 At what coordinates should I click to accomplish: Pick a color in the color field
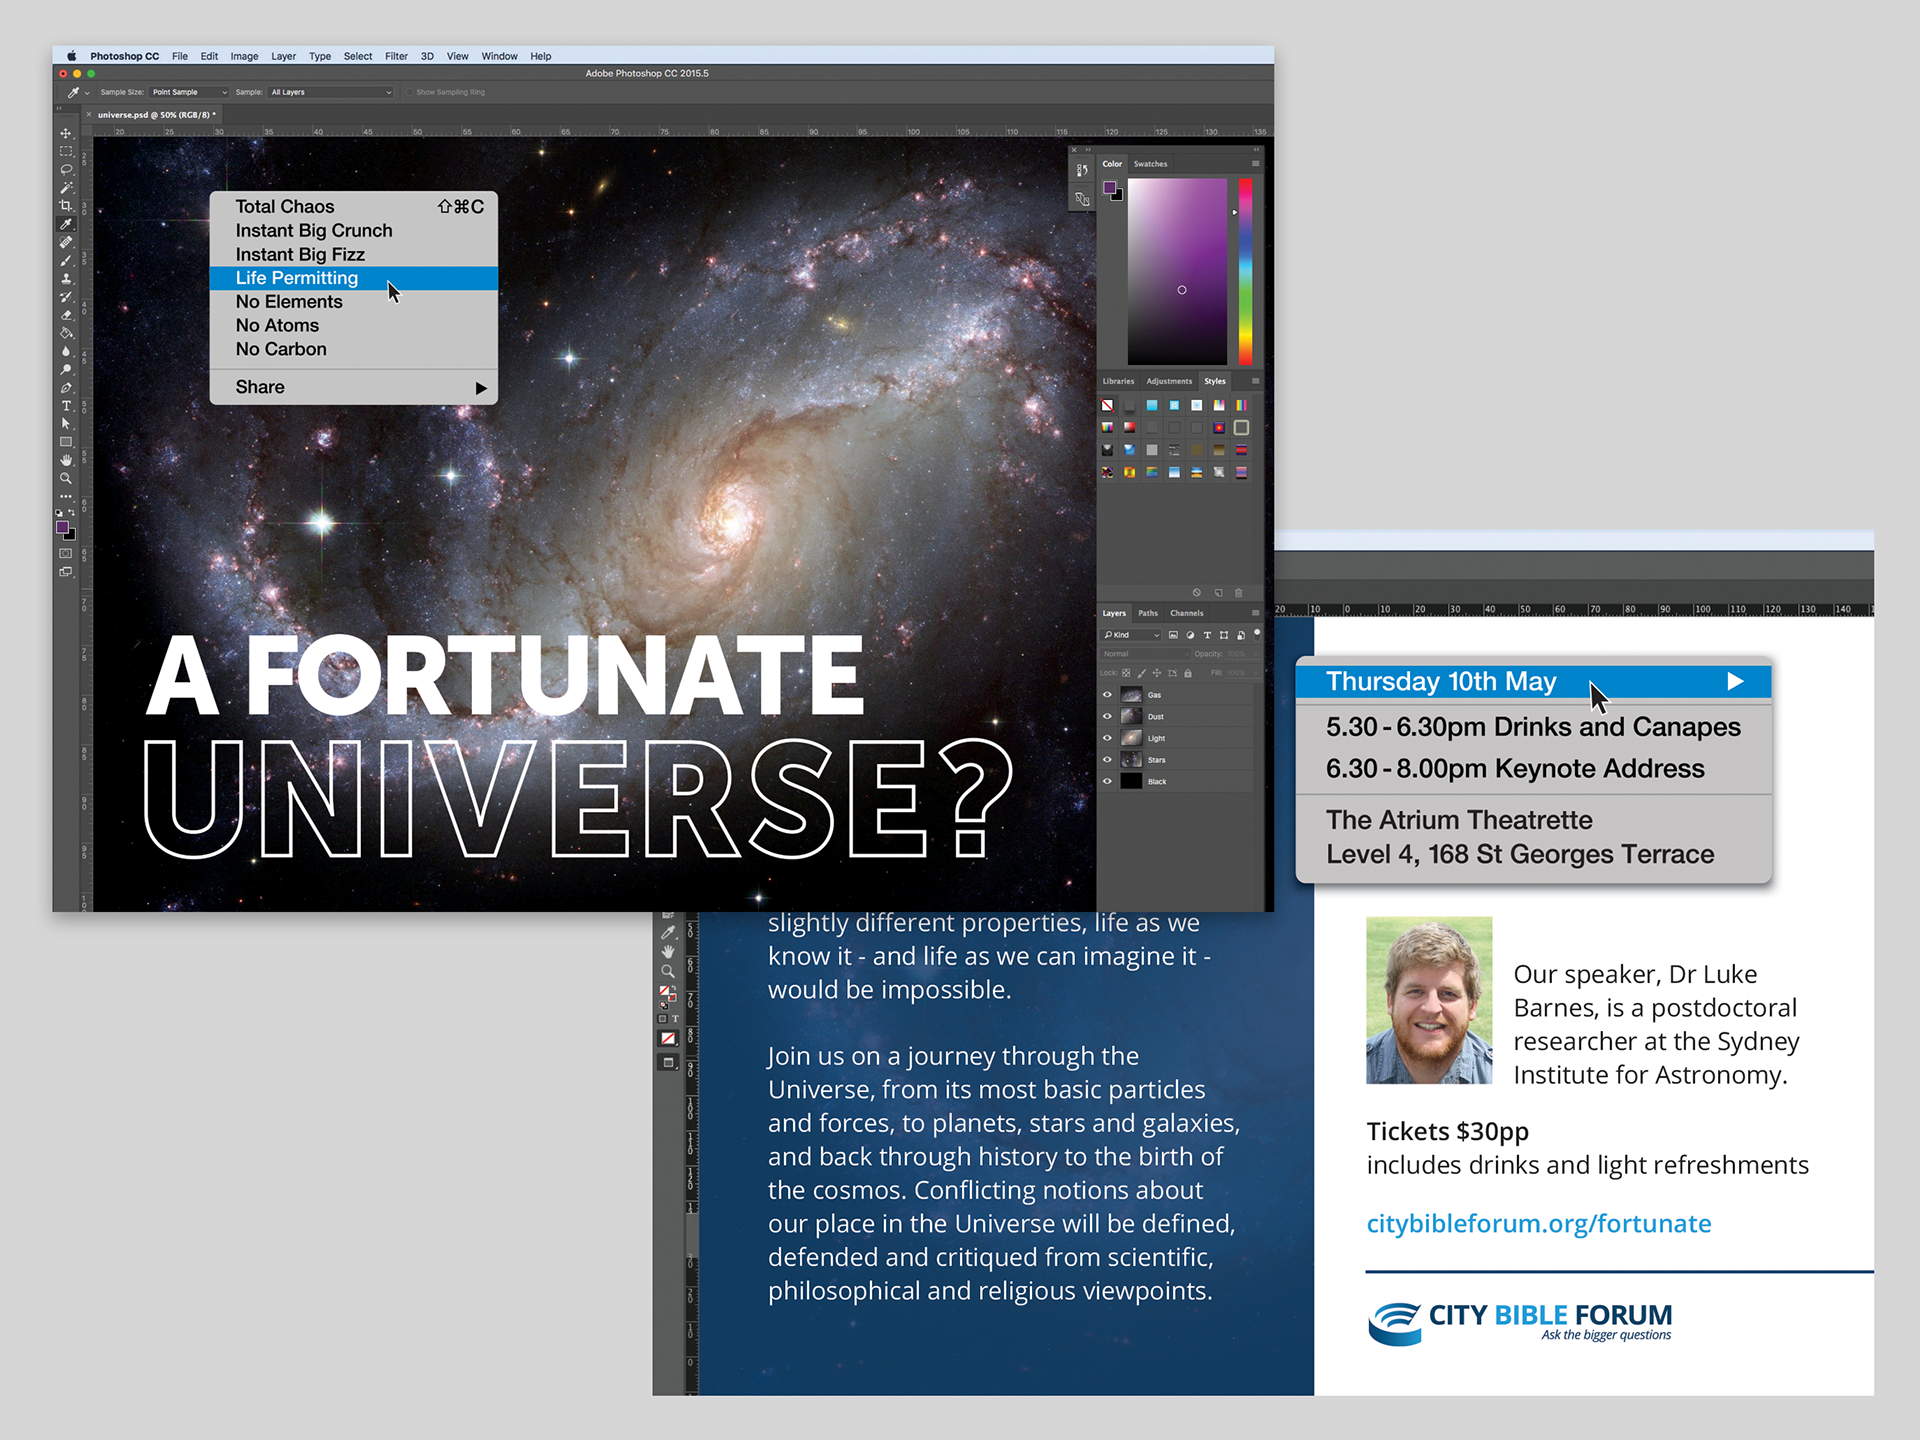tap(1177, 272)
